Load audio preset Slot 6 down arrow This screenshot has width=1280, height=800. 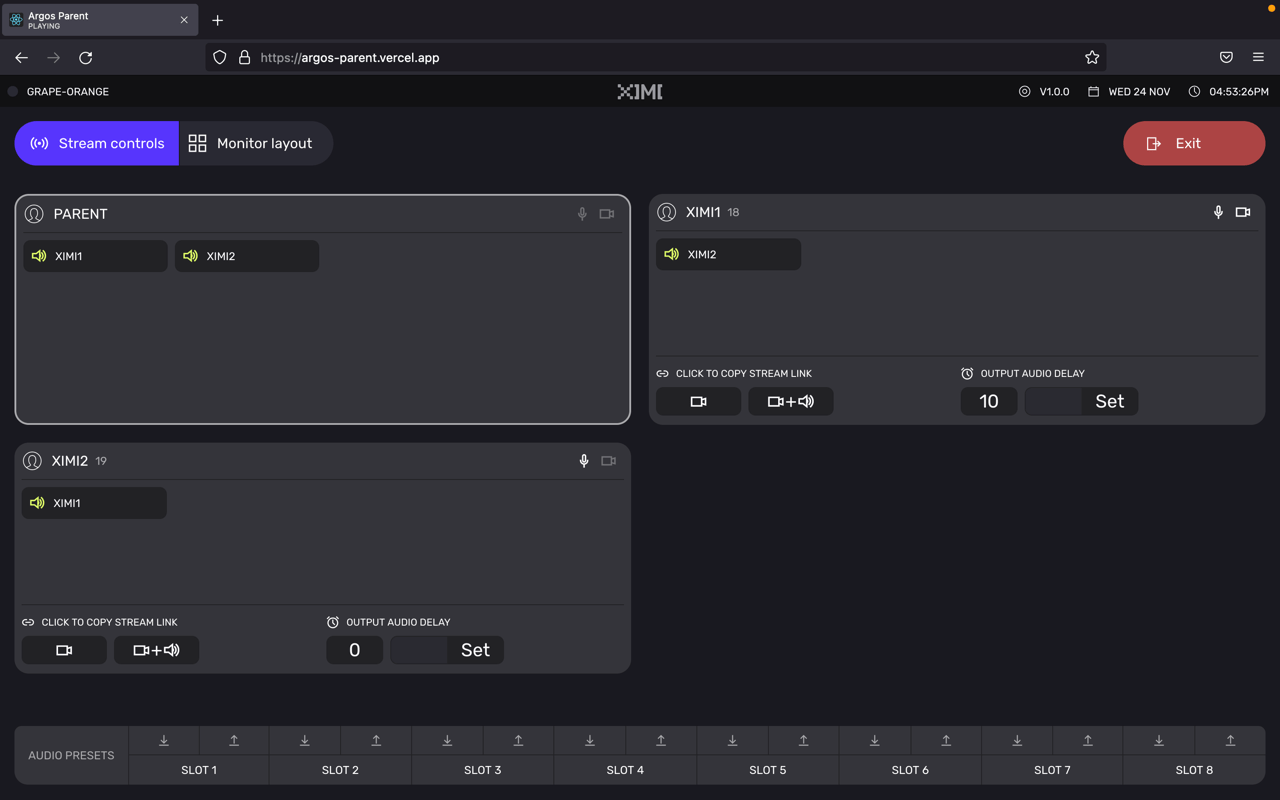pos(874,740)
